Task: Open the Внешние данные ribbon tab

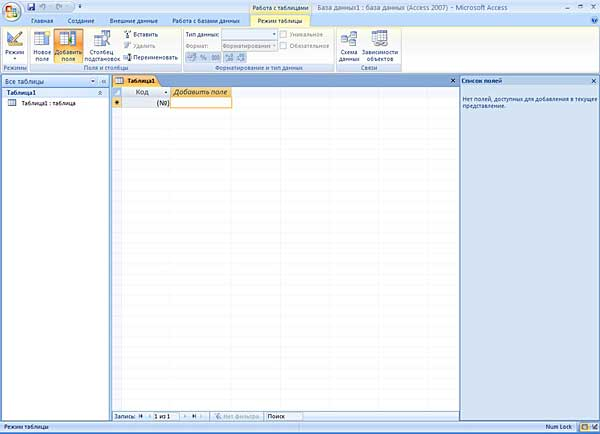Action: pos(134,21)
